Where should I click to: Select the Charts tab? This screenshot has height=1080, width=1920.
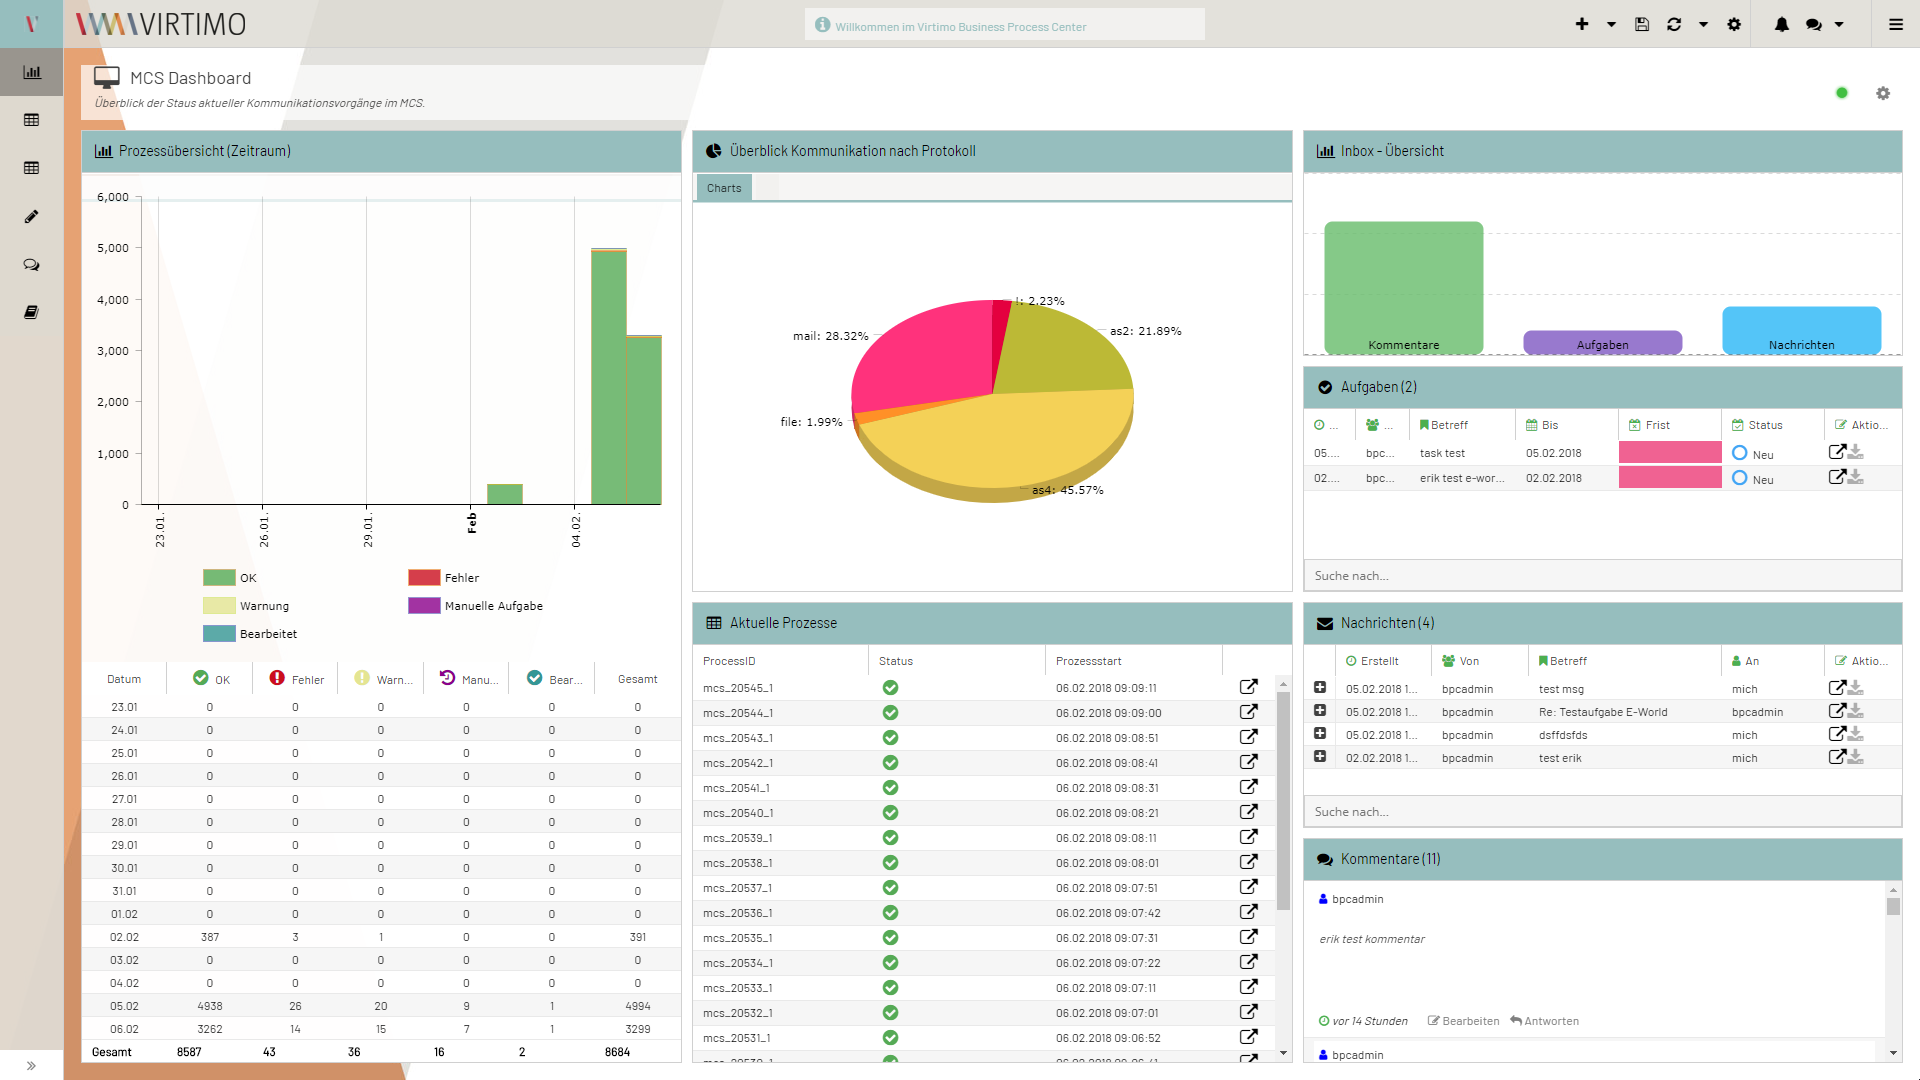724,188
